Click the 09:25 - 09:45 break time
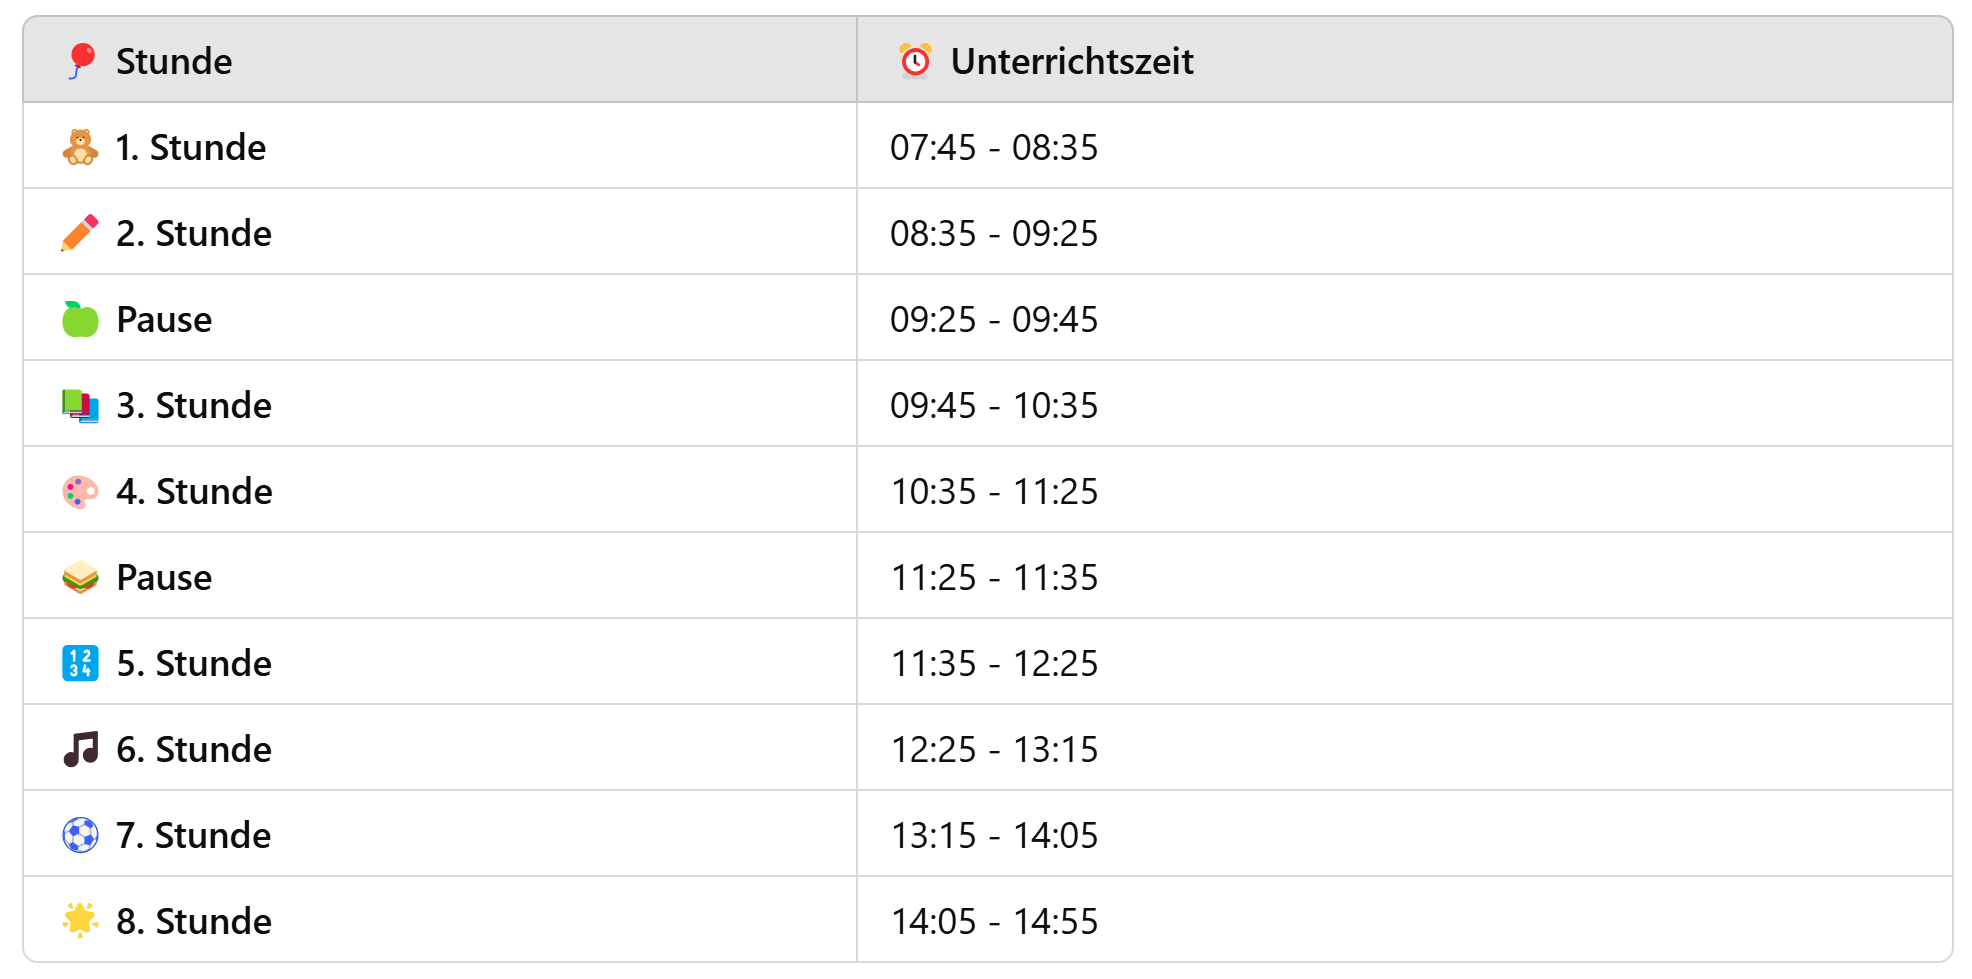 993,319
